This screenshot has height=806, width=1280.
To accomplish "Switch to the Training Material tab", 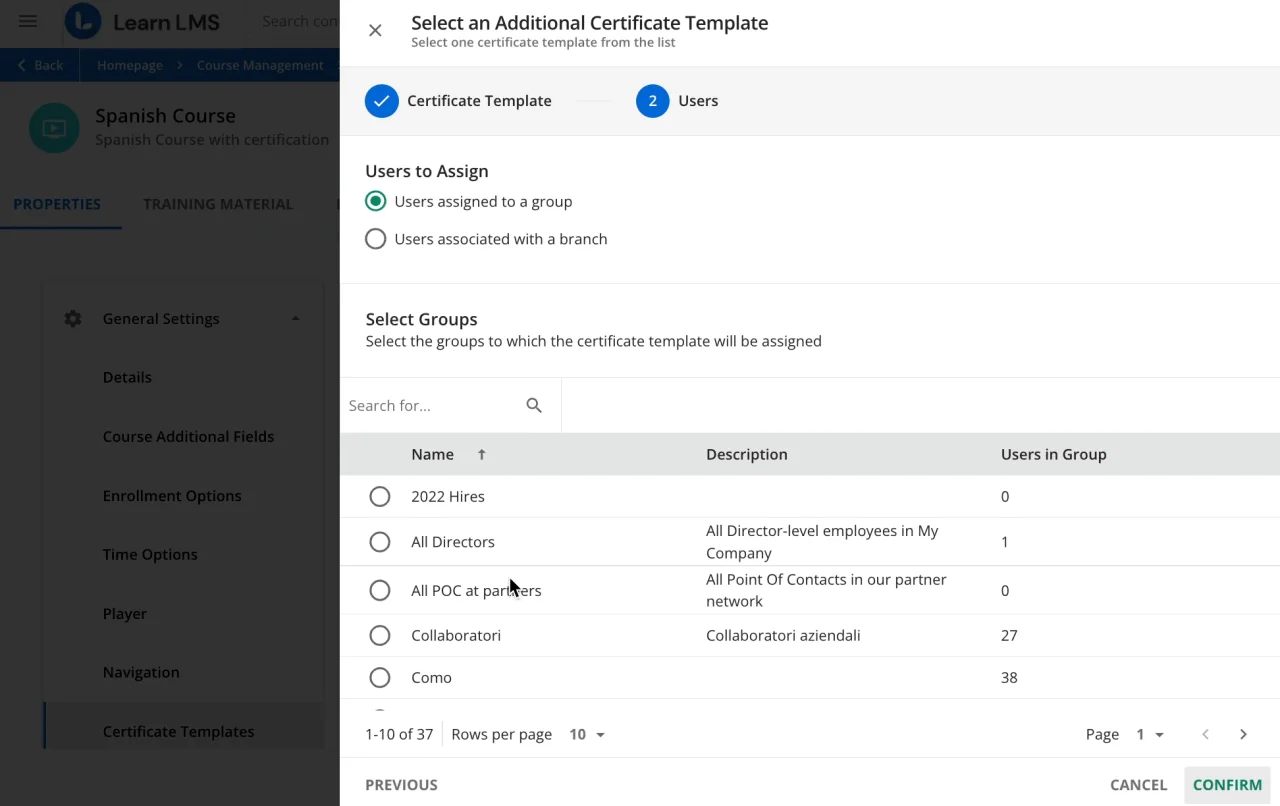I will pyautogui.click(x=218, y=204).
